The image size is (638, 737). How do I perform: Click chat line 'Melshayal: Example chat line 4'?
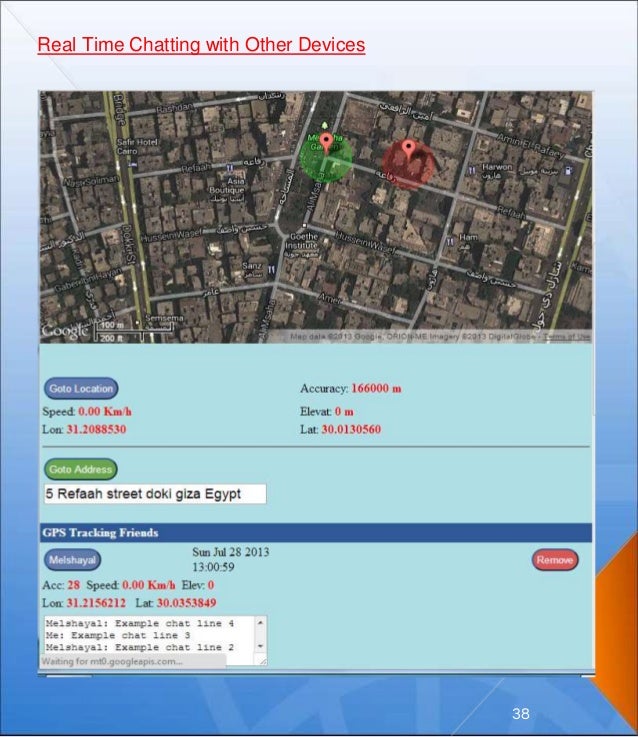coord(140,623)
